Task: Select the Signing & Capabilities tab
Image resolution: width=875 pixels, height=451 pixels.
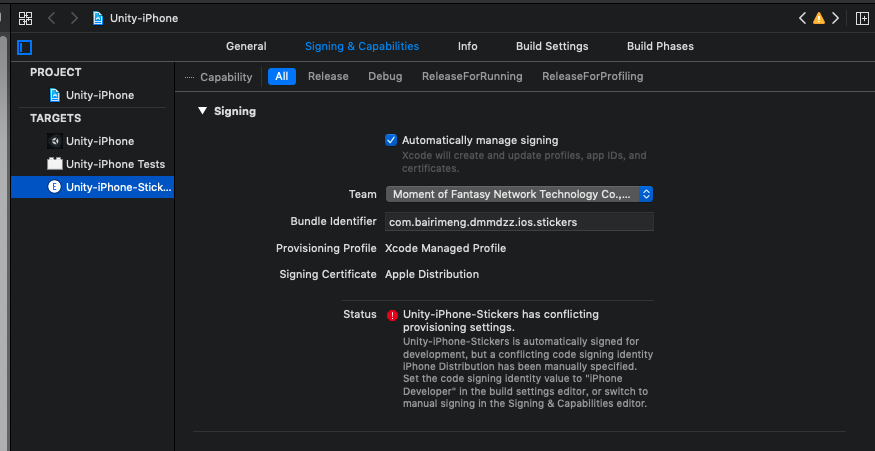Action: click(x=362, y=46)
